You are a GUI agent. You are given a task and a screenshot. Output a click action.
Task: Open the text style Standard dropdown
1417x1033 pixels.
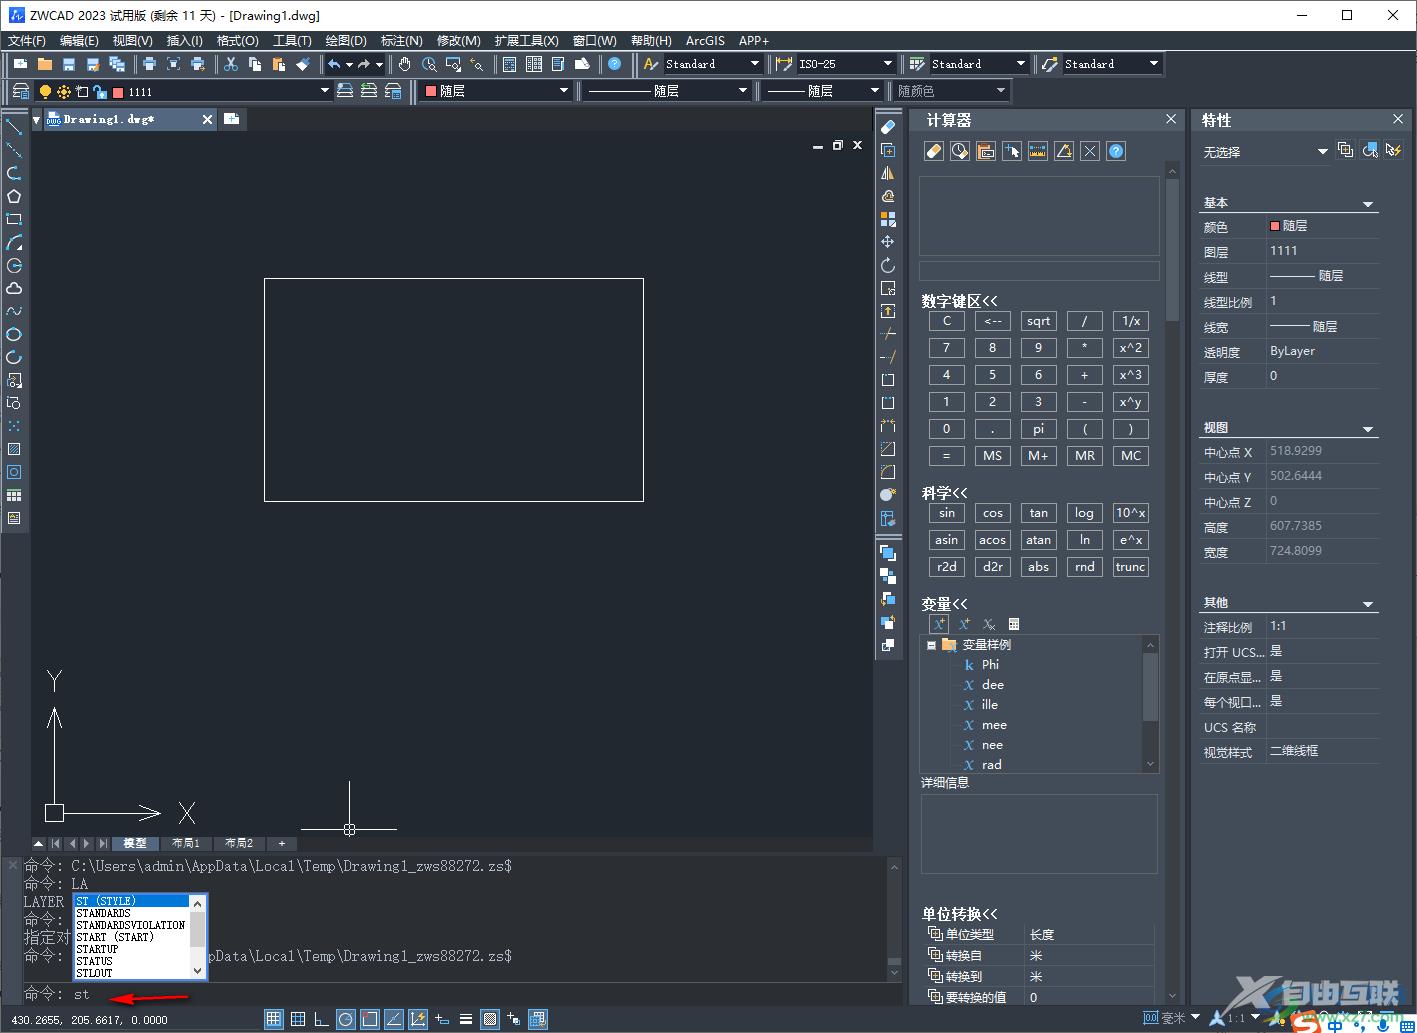pyautogui.click(x=755, y=64)
